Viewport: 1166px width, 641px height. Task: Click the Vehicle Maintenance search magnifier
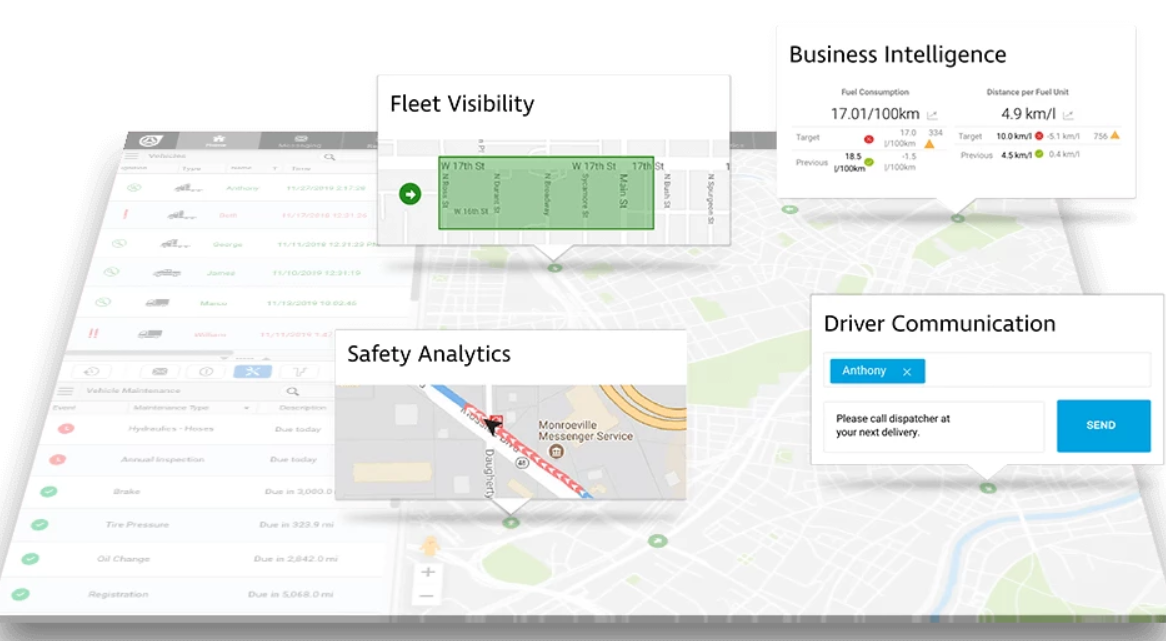[x=292, y=391]
